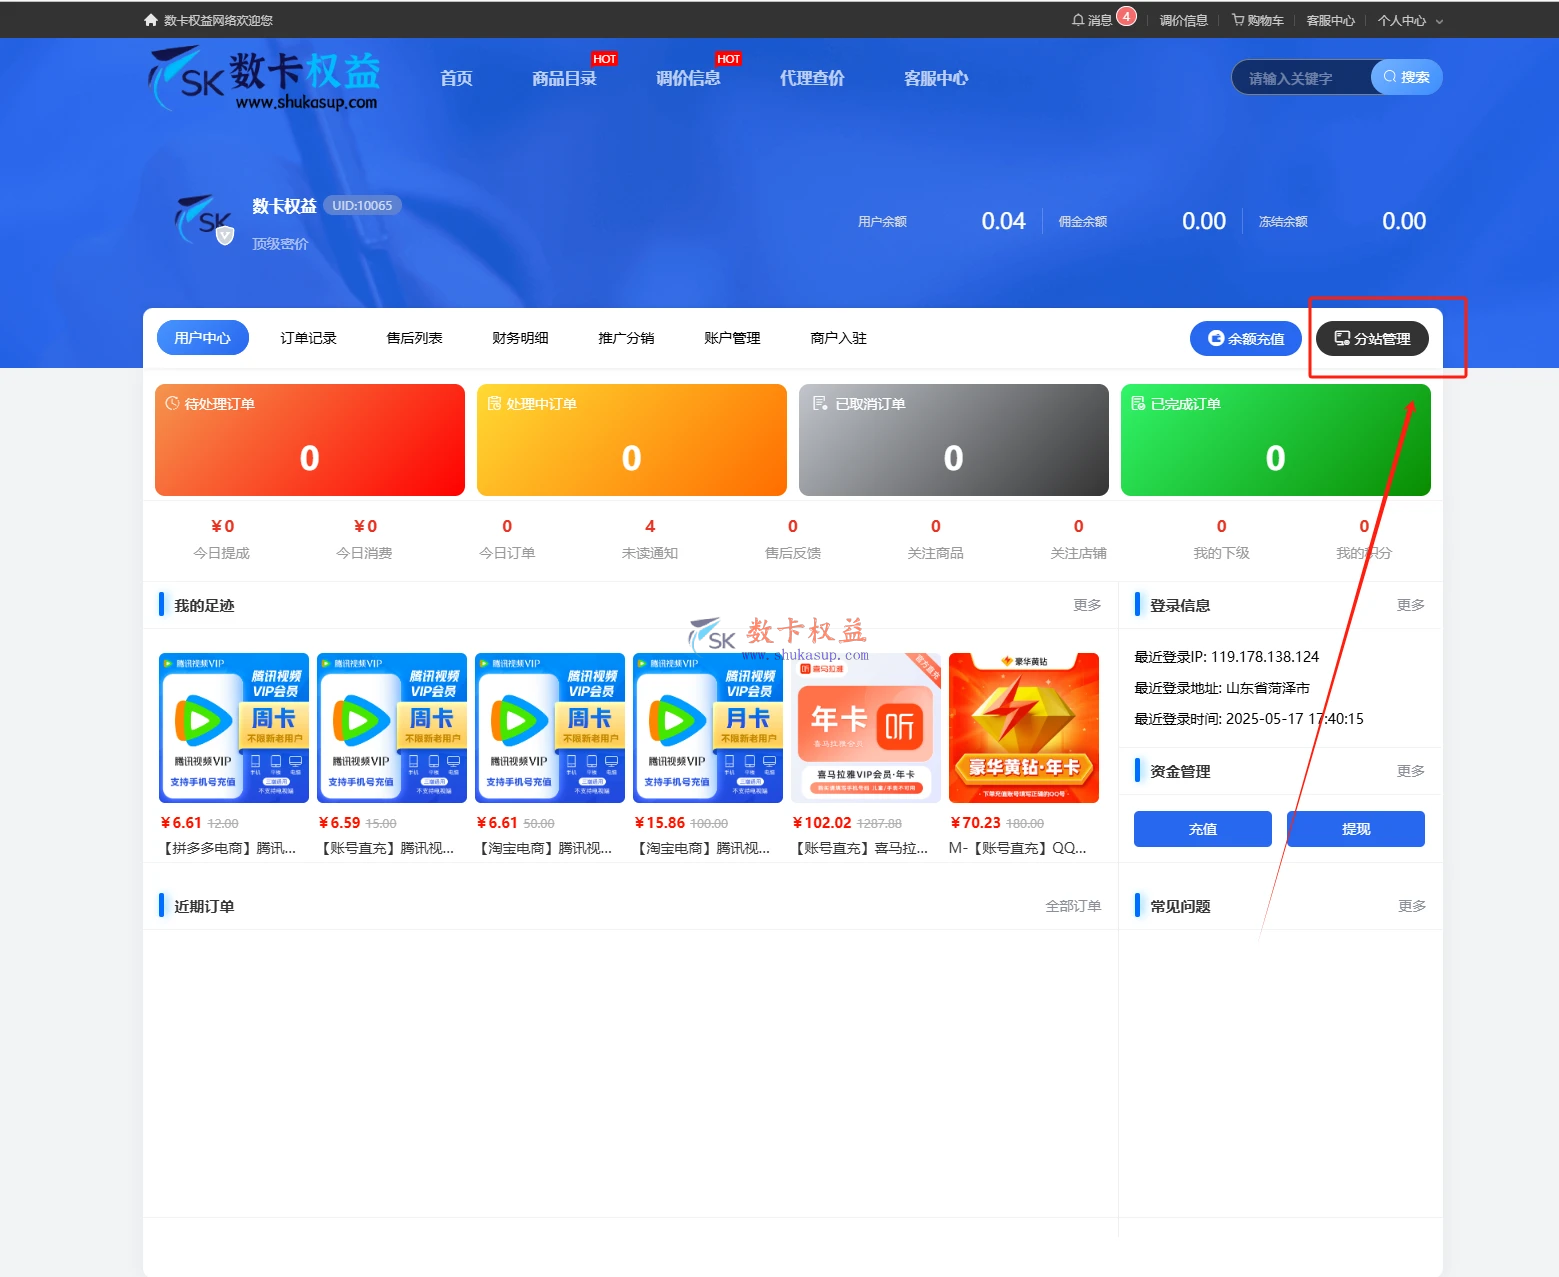Click 今日订单 statistic
The image size is (1559, 1277).
click(x=507, y=539)
